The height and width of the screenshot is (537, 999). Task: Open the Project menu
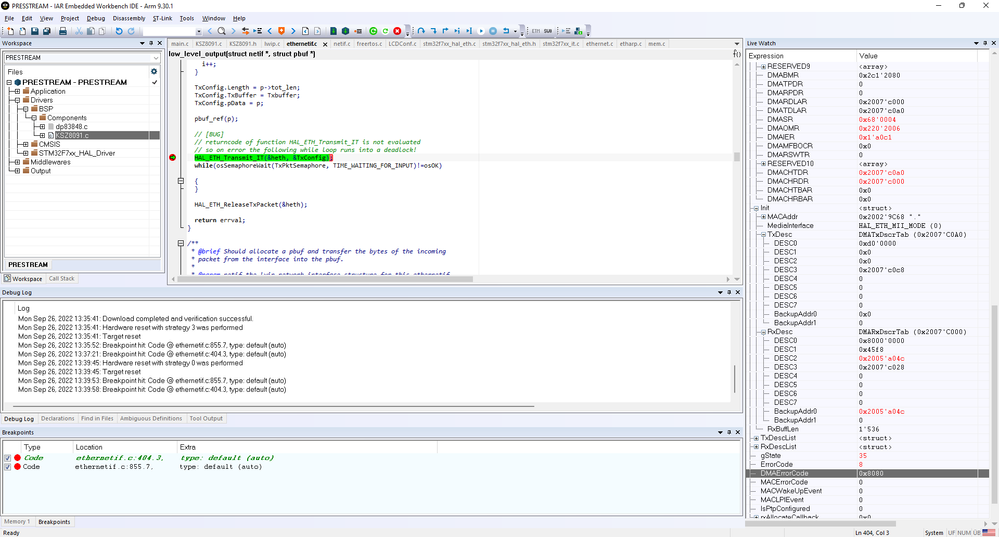pyautogui.click(x=69, y=18)
